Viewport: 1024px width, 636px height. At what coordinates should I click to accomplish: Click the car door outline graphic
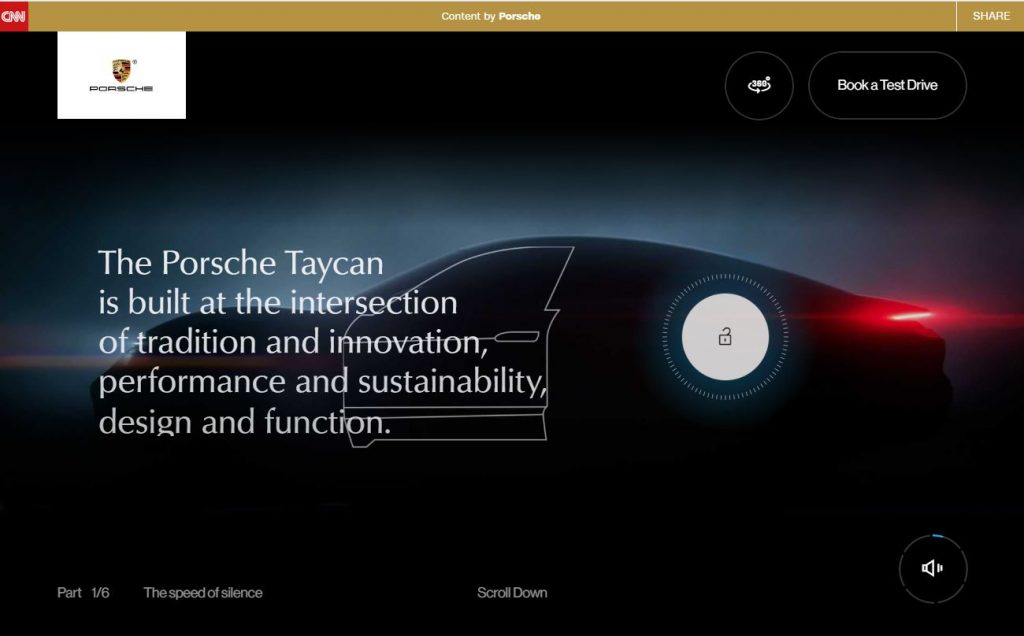[x=458, y=347]
